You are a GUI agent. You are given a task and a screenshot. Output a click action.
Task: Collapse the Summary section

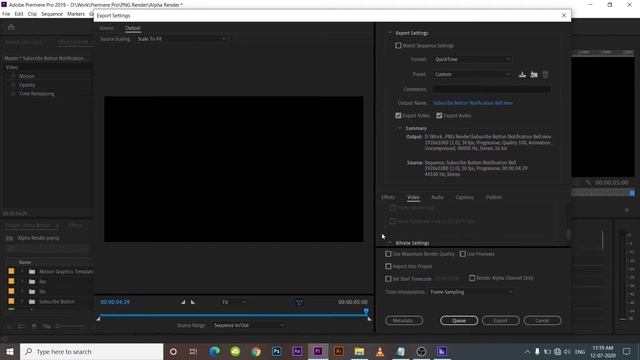pos(400,128)
